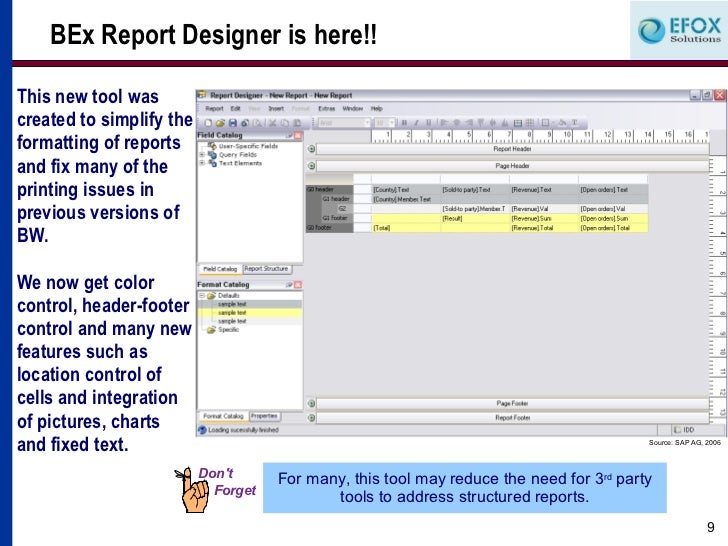Click the cell borders square icon
Screen dimensions: 728x546
pyautogui.click(x=545, y=123)
